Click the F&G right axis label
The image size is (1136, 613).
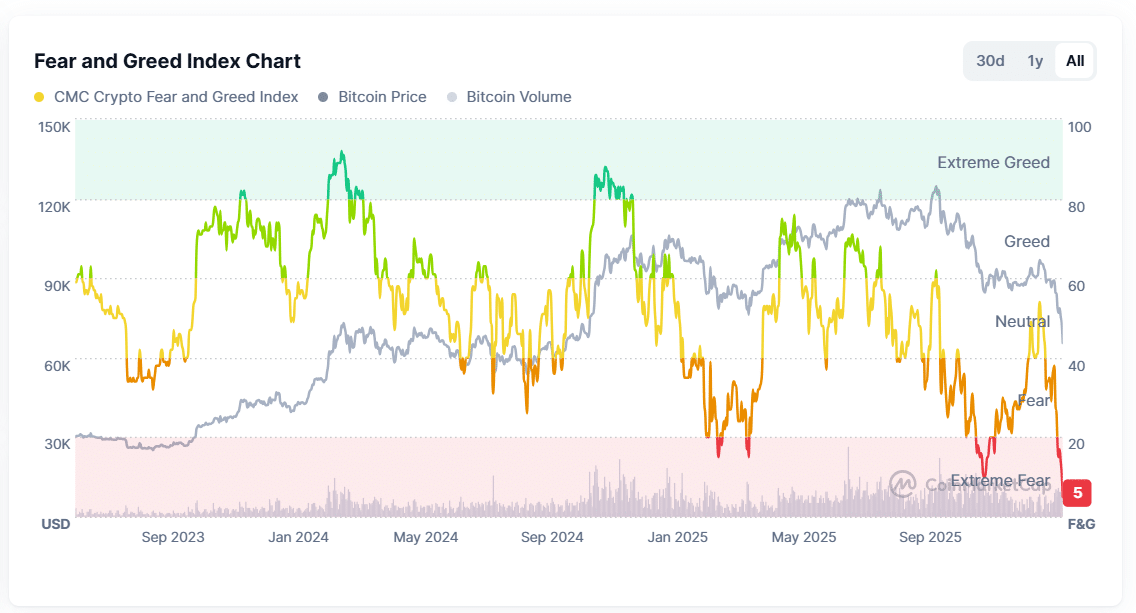coord(1081,524)
